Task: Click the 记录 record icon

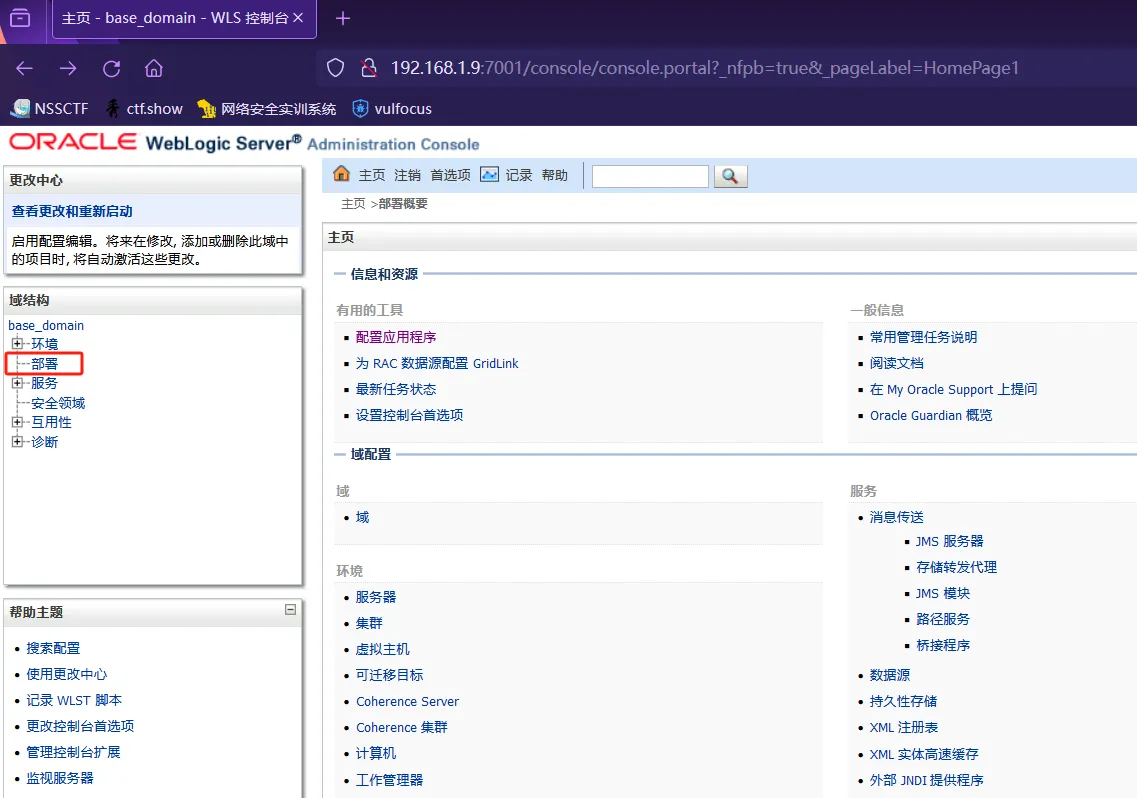Action: point(489,175)
